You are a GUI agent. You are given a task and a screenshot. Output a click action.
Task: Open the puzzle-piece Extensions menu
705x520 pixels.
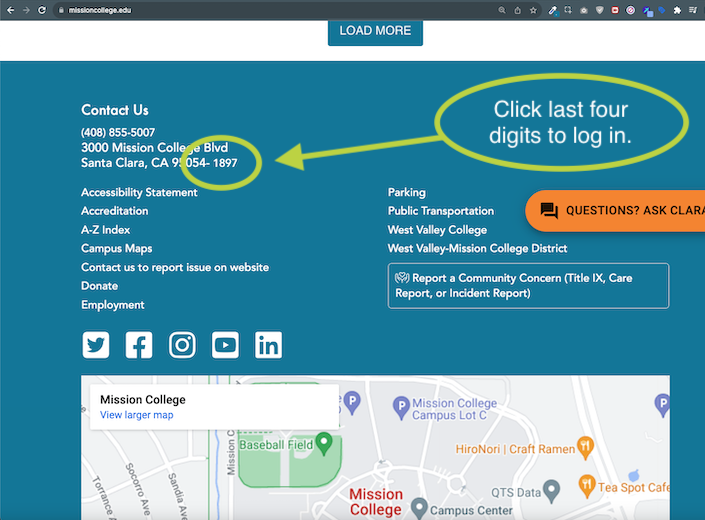[677, 10]
